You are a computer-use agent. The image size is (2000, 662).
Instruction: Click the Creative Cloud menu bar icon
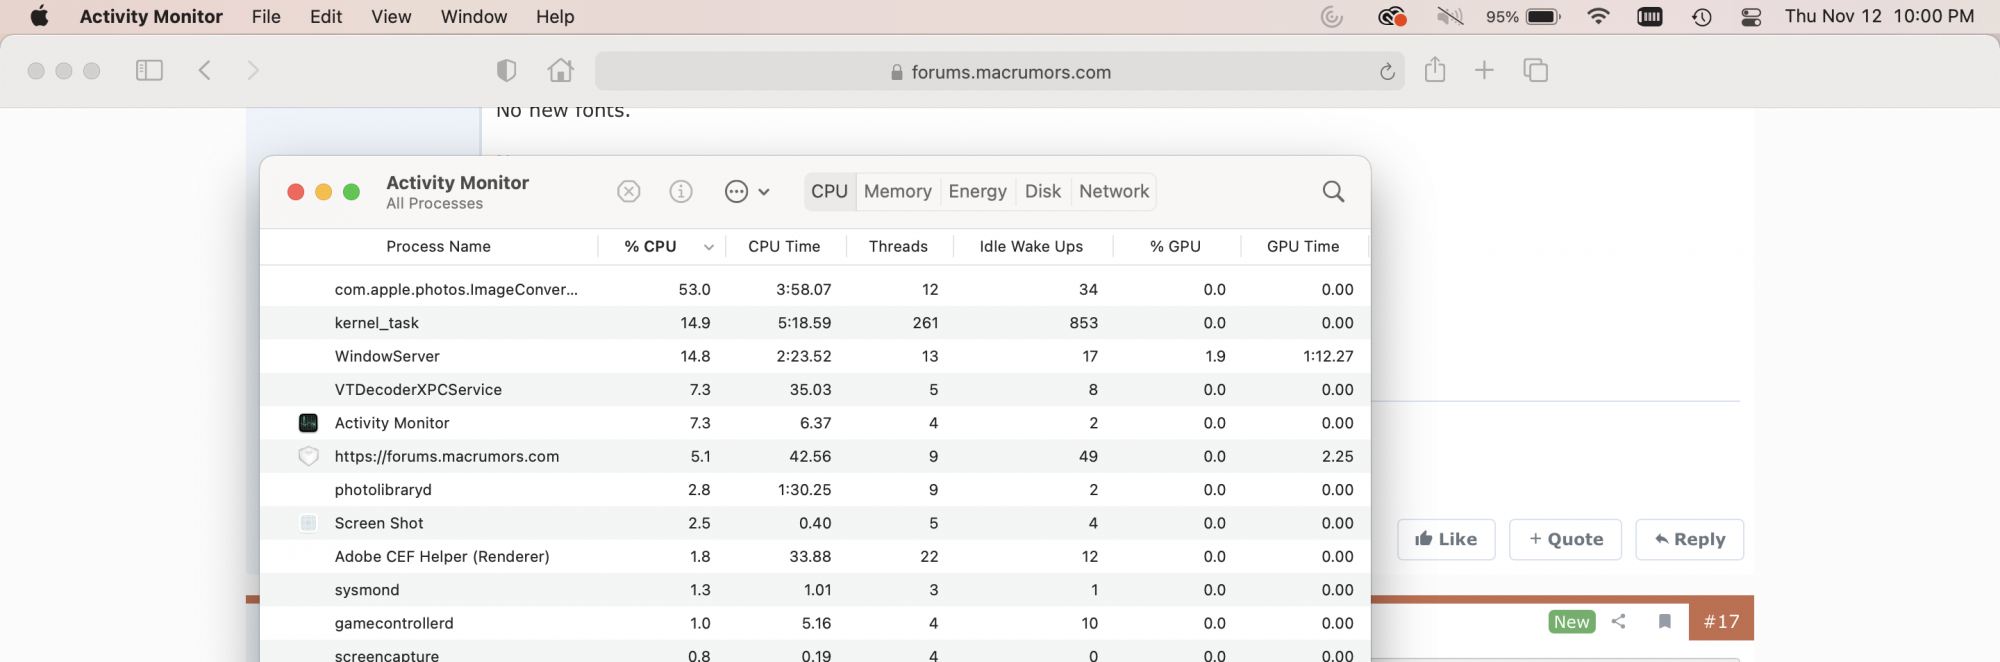click(x=1392, y=16)
